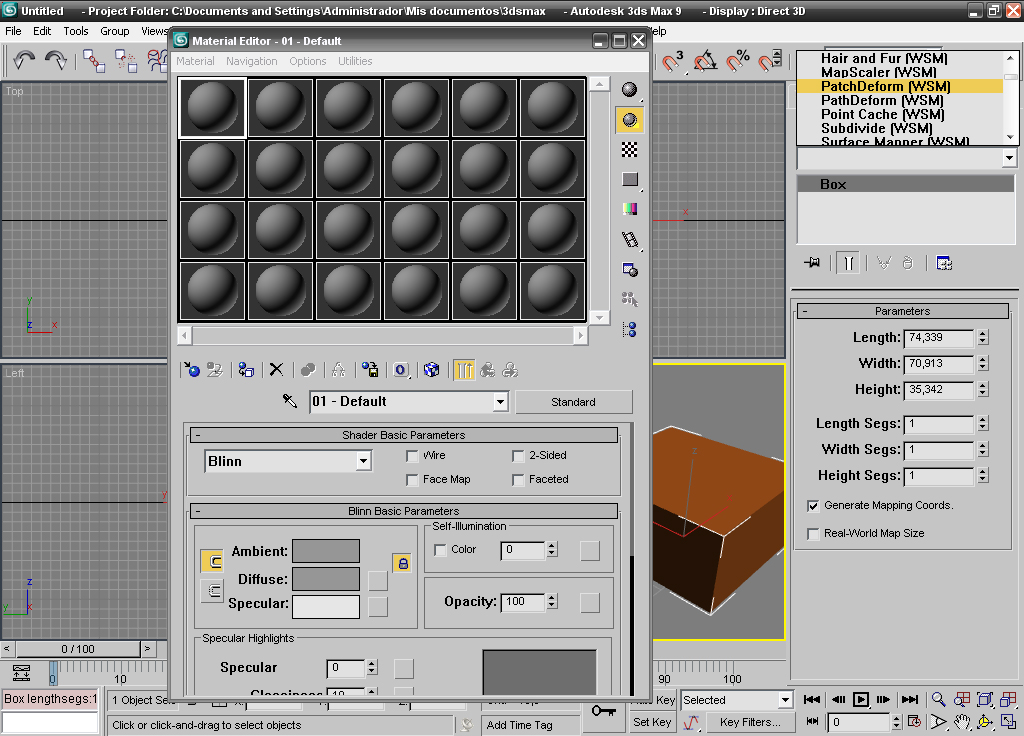
Task: Toggle the Backlight icon in Material Editor
Action: point(629,120)
